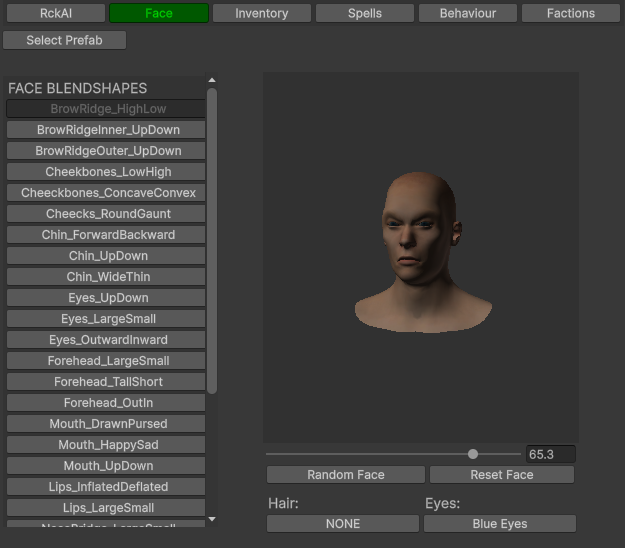Select Lips_InflatedDeflated blendshape
This screenshot has width=625, height=548.
tap(106, 487)
